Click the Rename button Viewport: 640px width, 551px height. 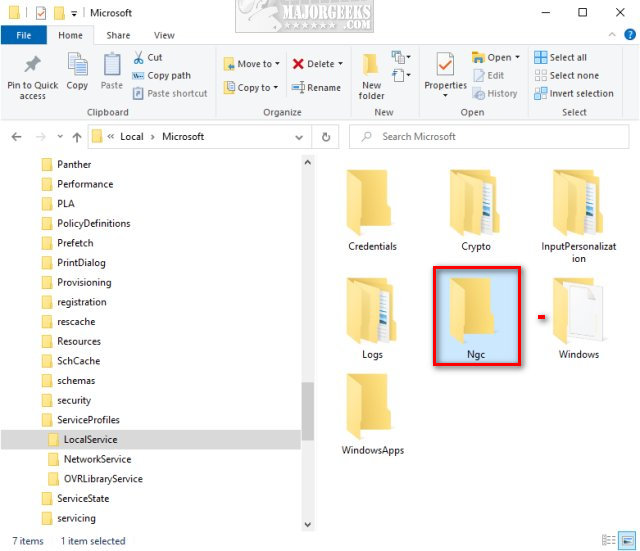(x=316, y=87)
